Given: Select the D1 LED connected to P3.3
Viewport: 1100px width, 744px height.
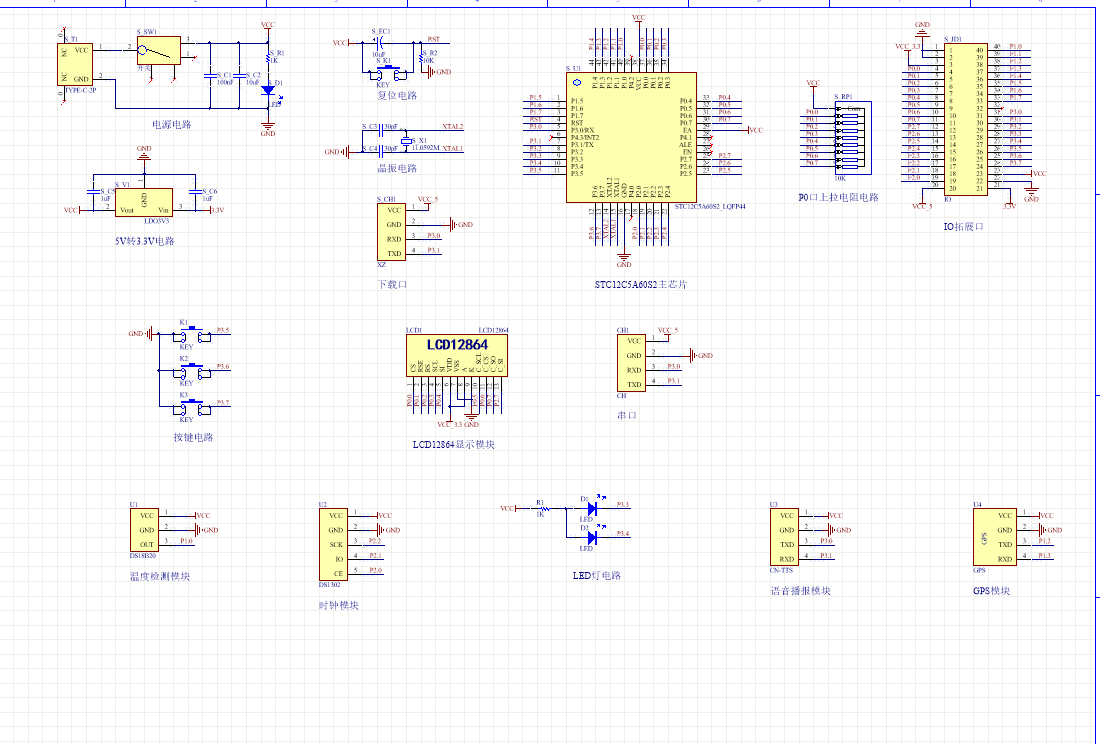Looking at the screenshot, I should pyautogui.click(x=591, y=509).
